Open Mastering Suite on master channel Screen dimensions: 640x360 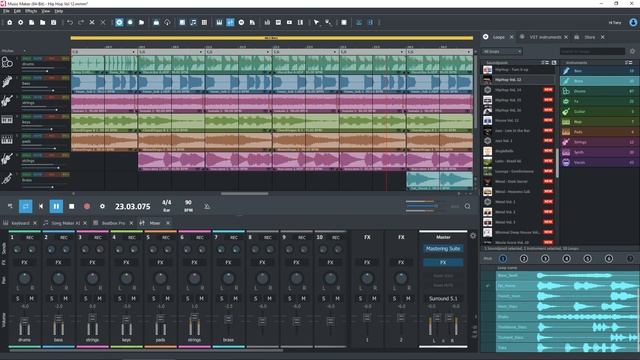[x=443, y=249]
